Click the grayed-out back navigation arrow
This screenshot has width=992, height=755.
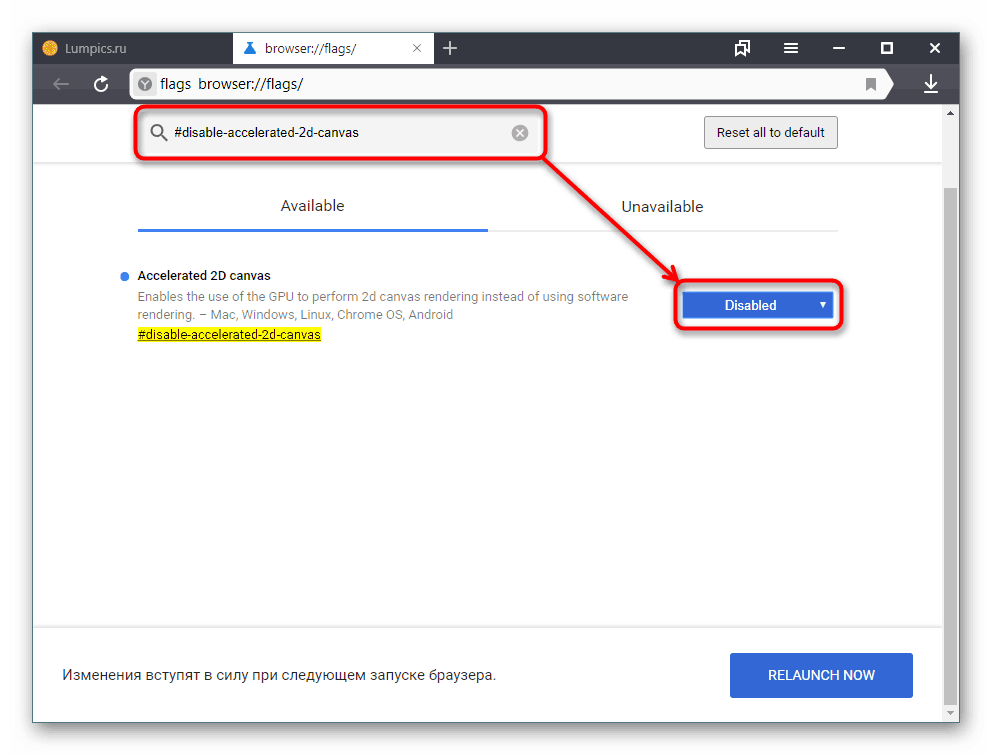(60, 84)
